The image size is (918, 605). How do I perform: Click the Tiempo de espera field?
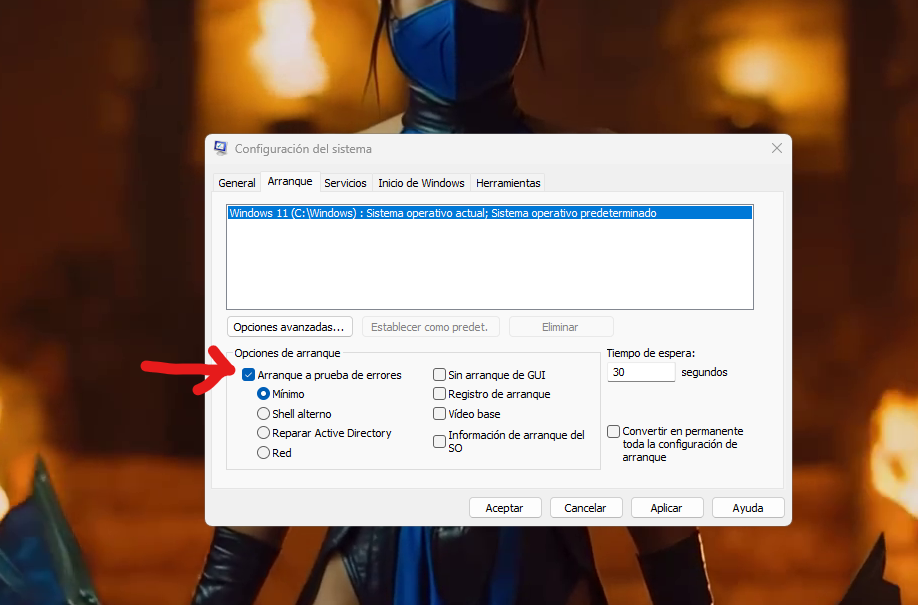pos(641,372)
